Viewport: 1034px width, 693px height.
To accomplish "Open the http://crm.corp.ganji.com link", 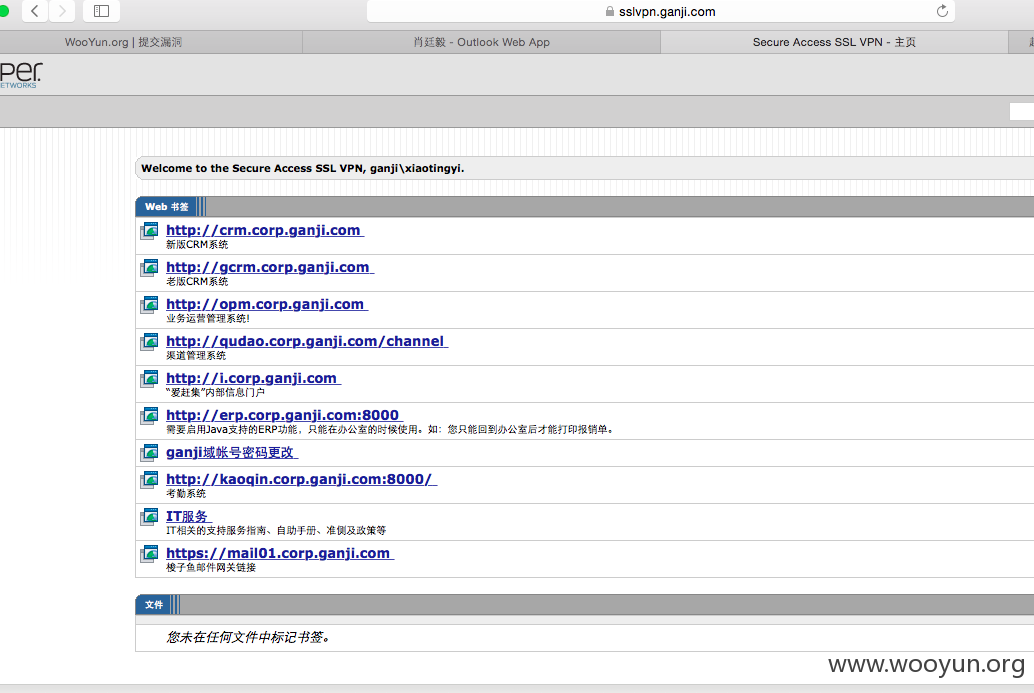I will (264, 230).
